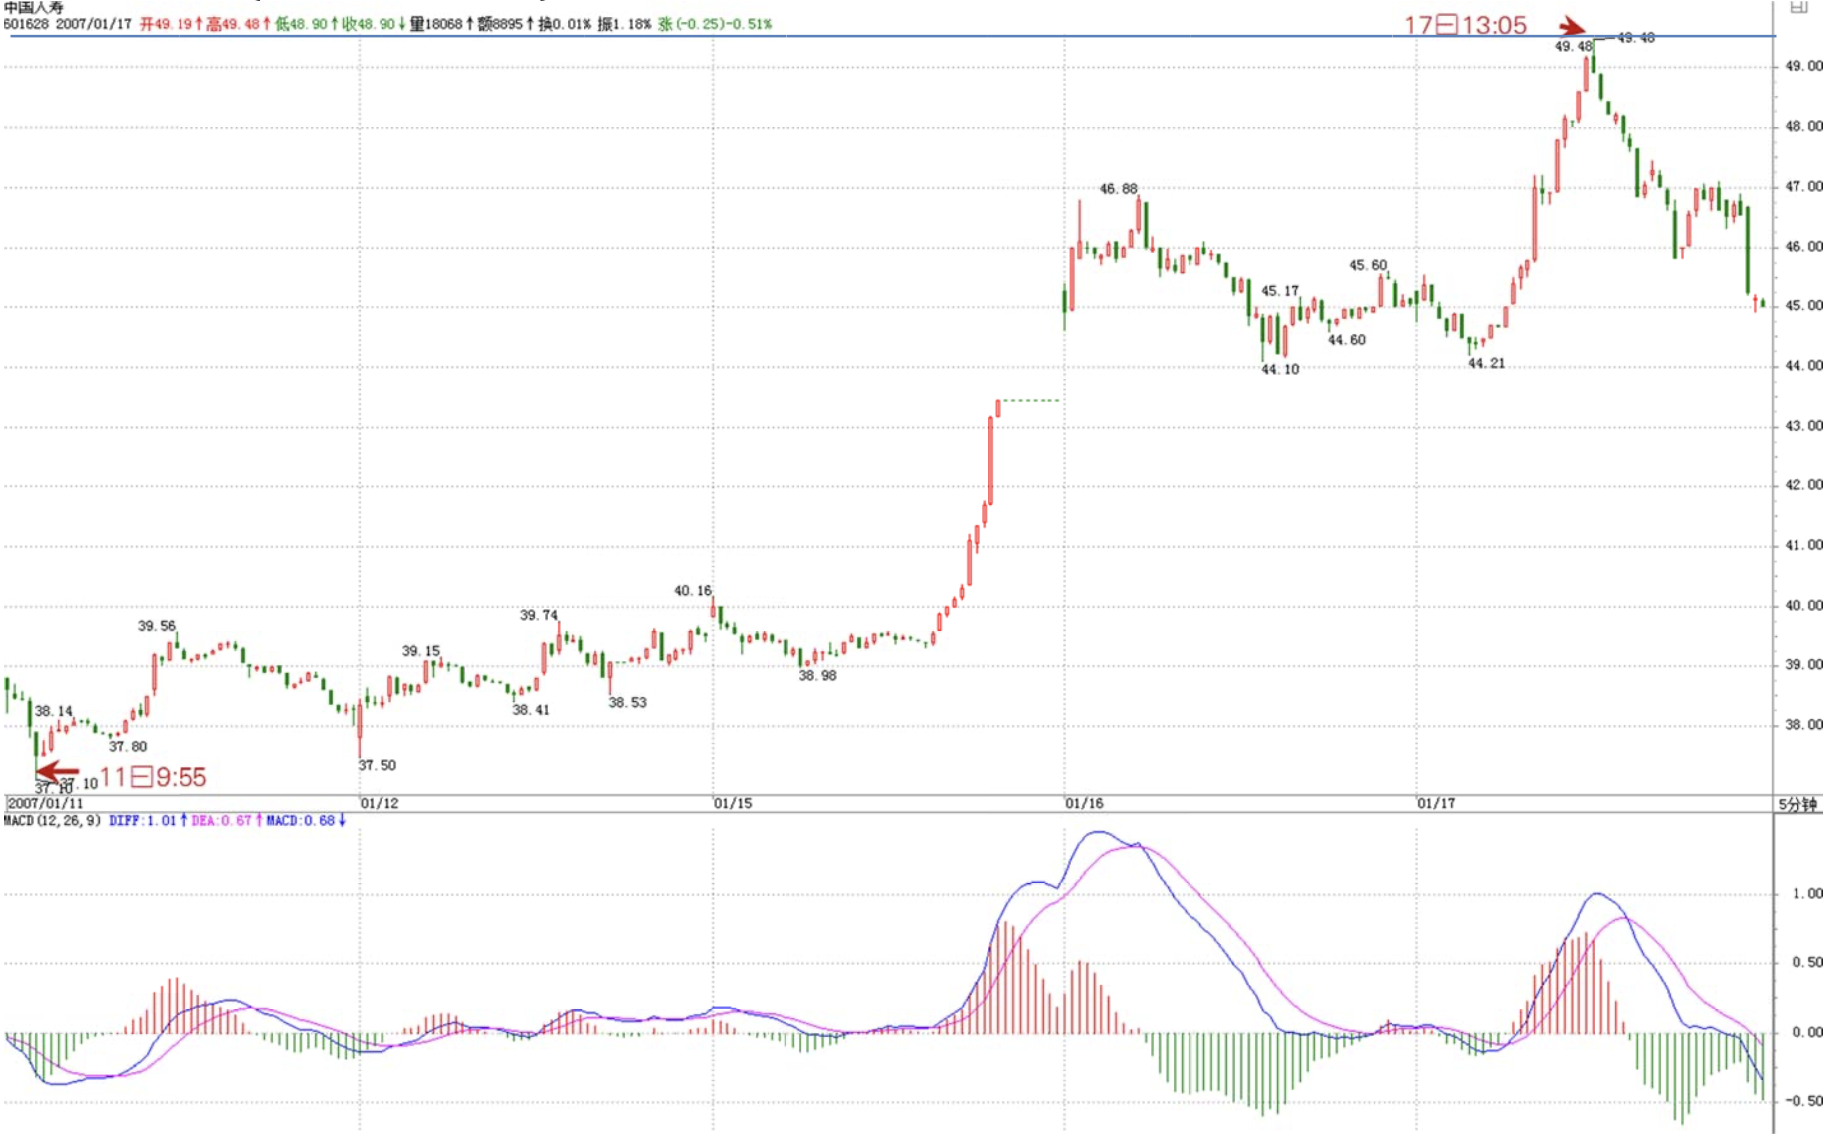Click the 44.10 low price label
The image size is (1830, 1138).
[1280, 370]
